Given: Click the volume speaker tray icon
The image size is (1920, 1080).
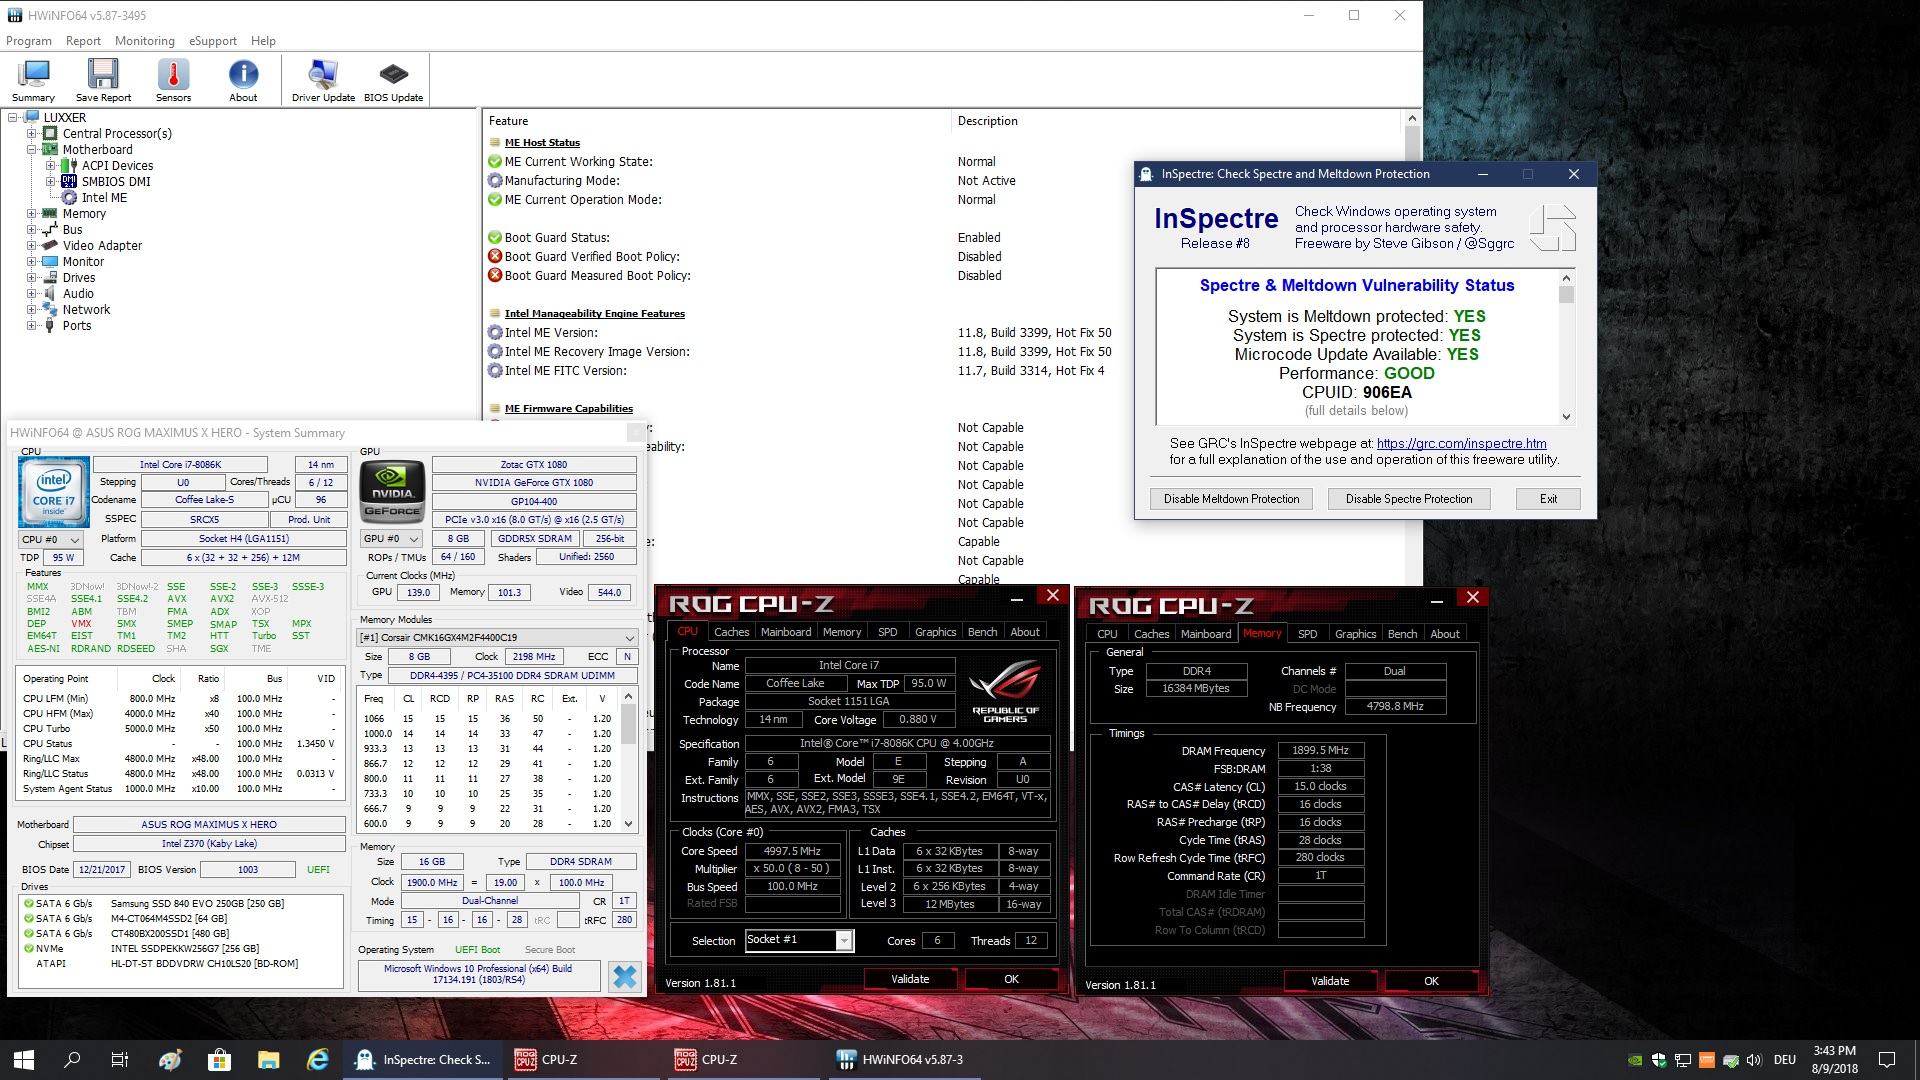Looking at the screenshot, I should 1755,1060.
